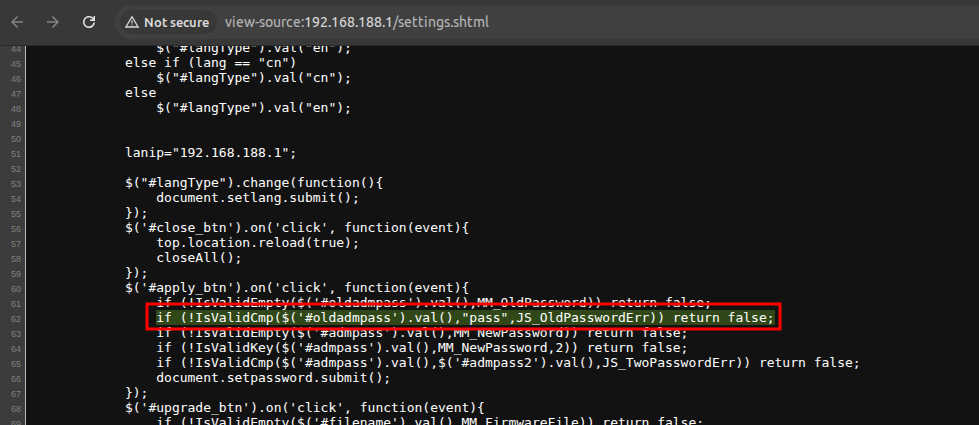Image resolution: width=979 pixels, height=425 pixels.
Task: Click line number 51 in the gutter
Action: click(x=15, y=153)
